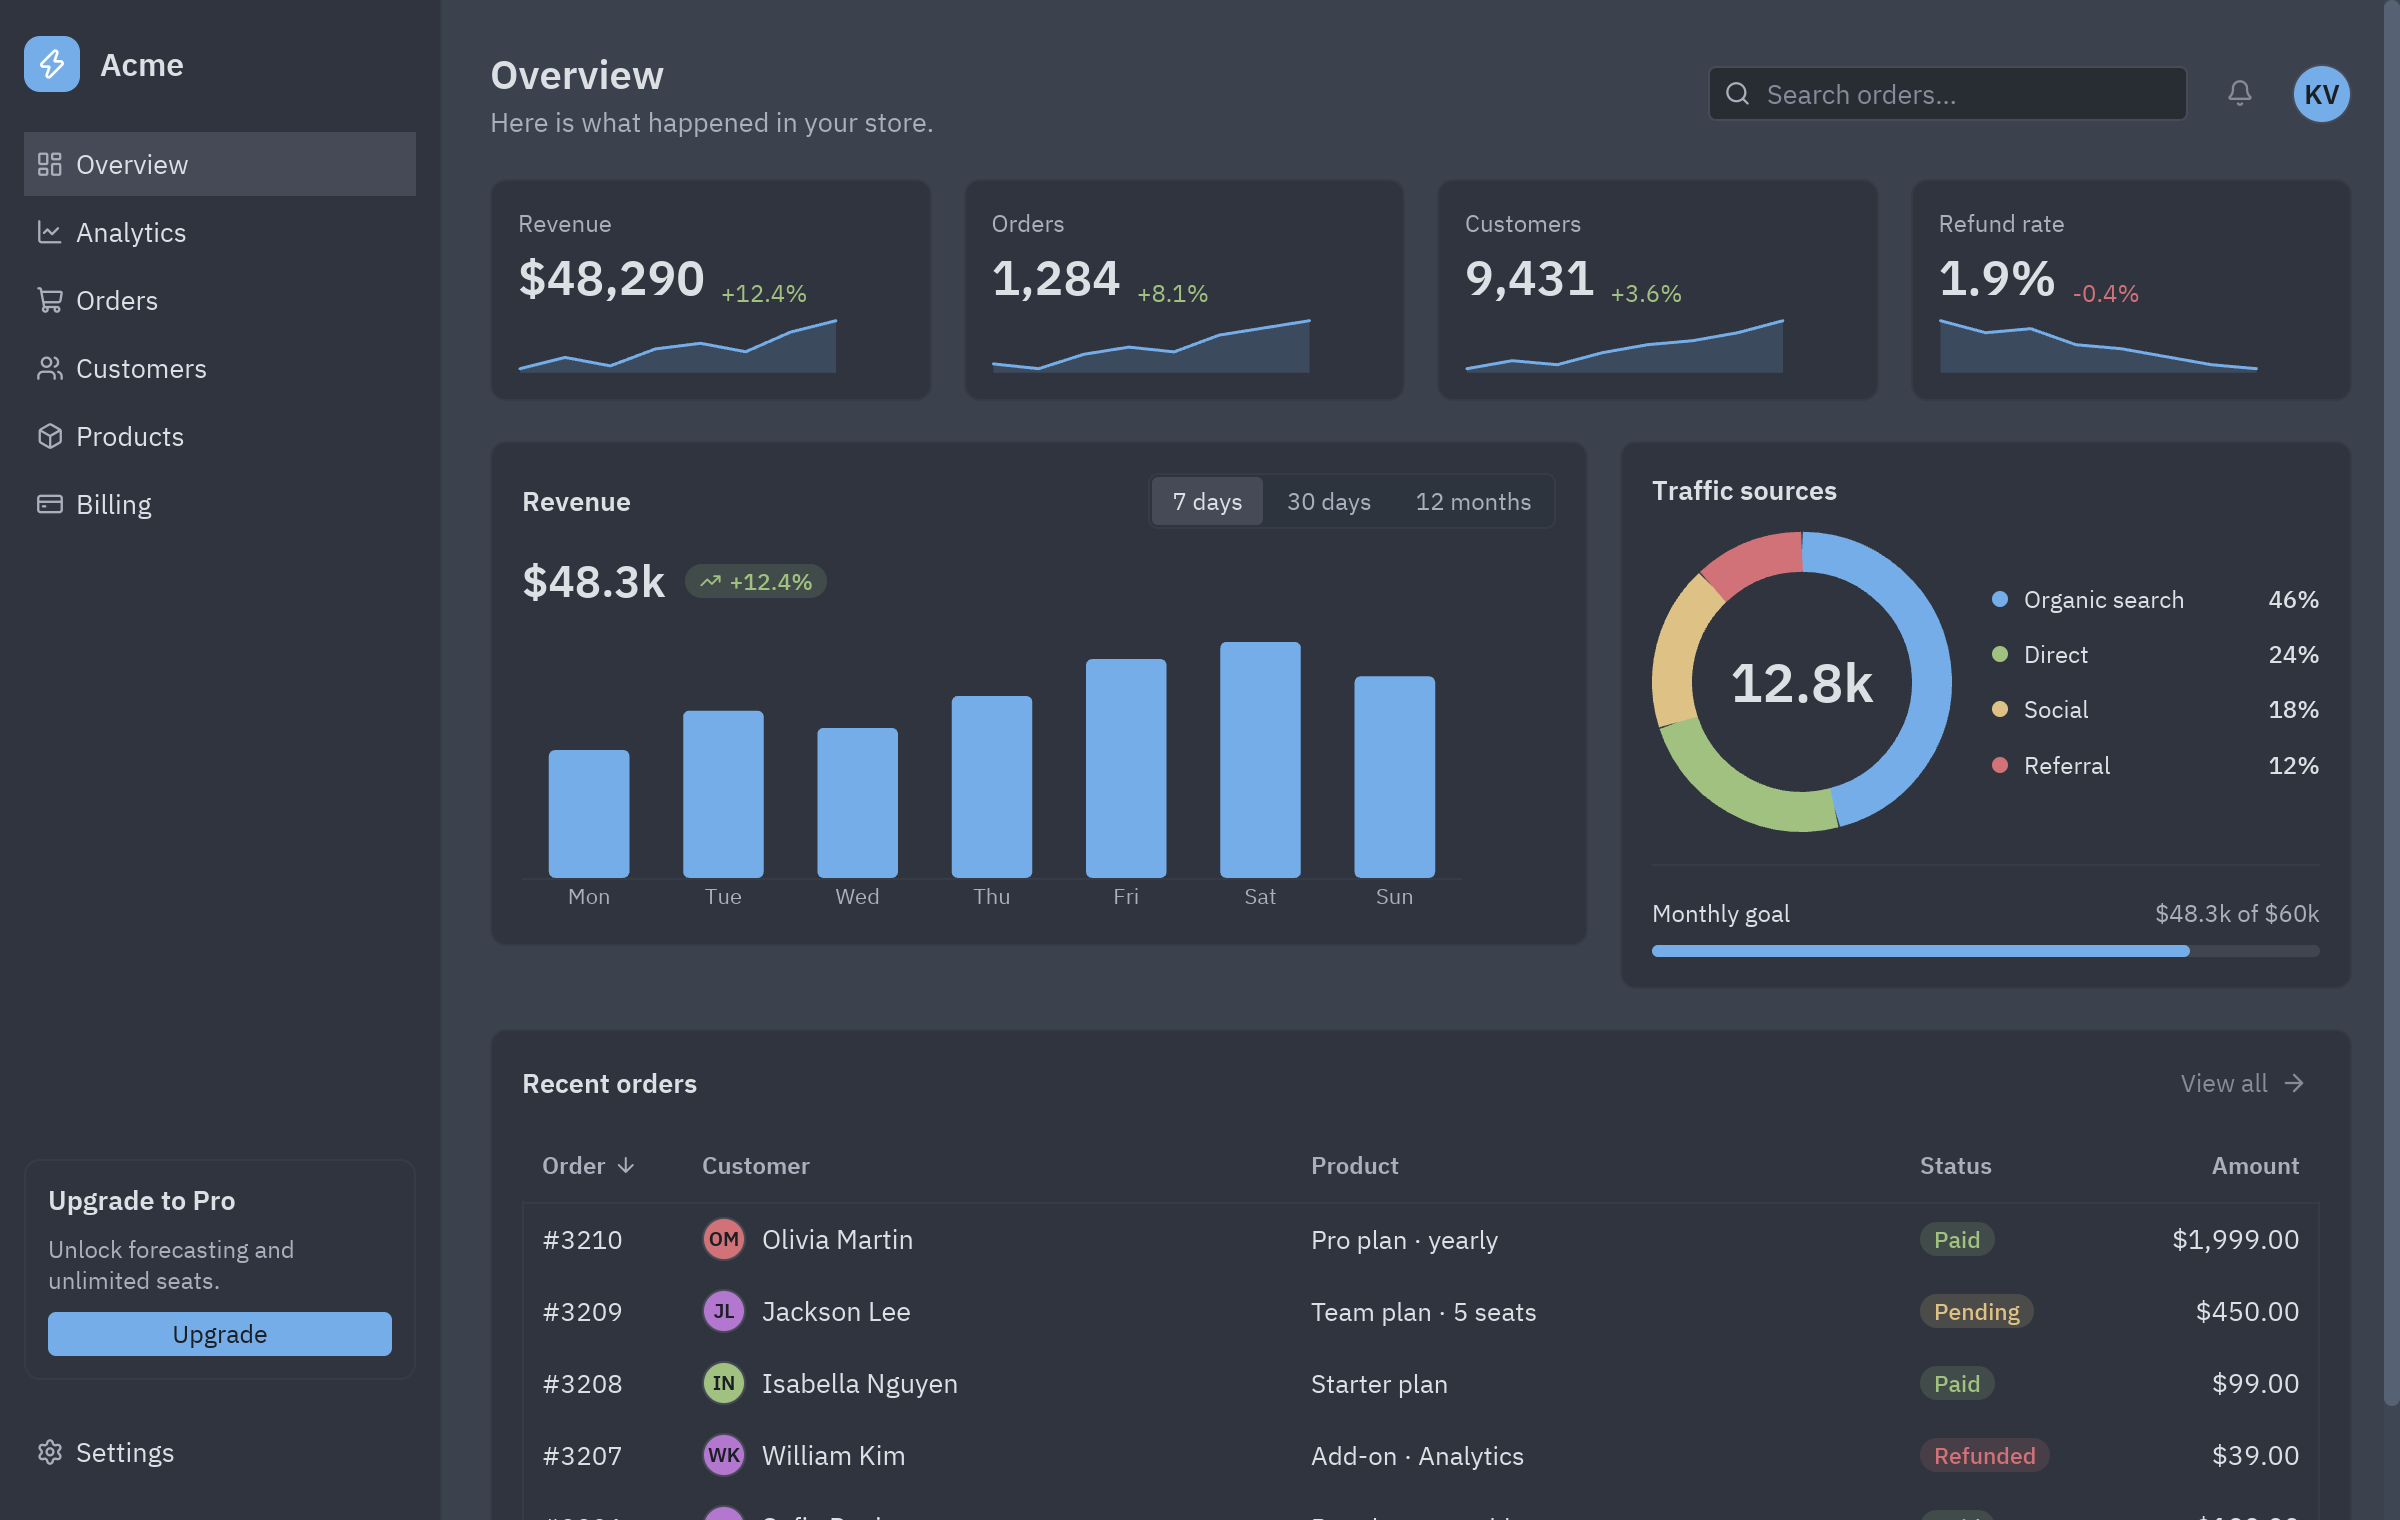Click the Order column sort arrow

[x=626, y=1166]
